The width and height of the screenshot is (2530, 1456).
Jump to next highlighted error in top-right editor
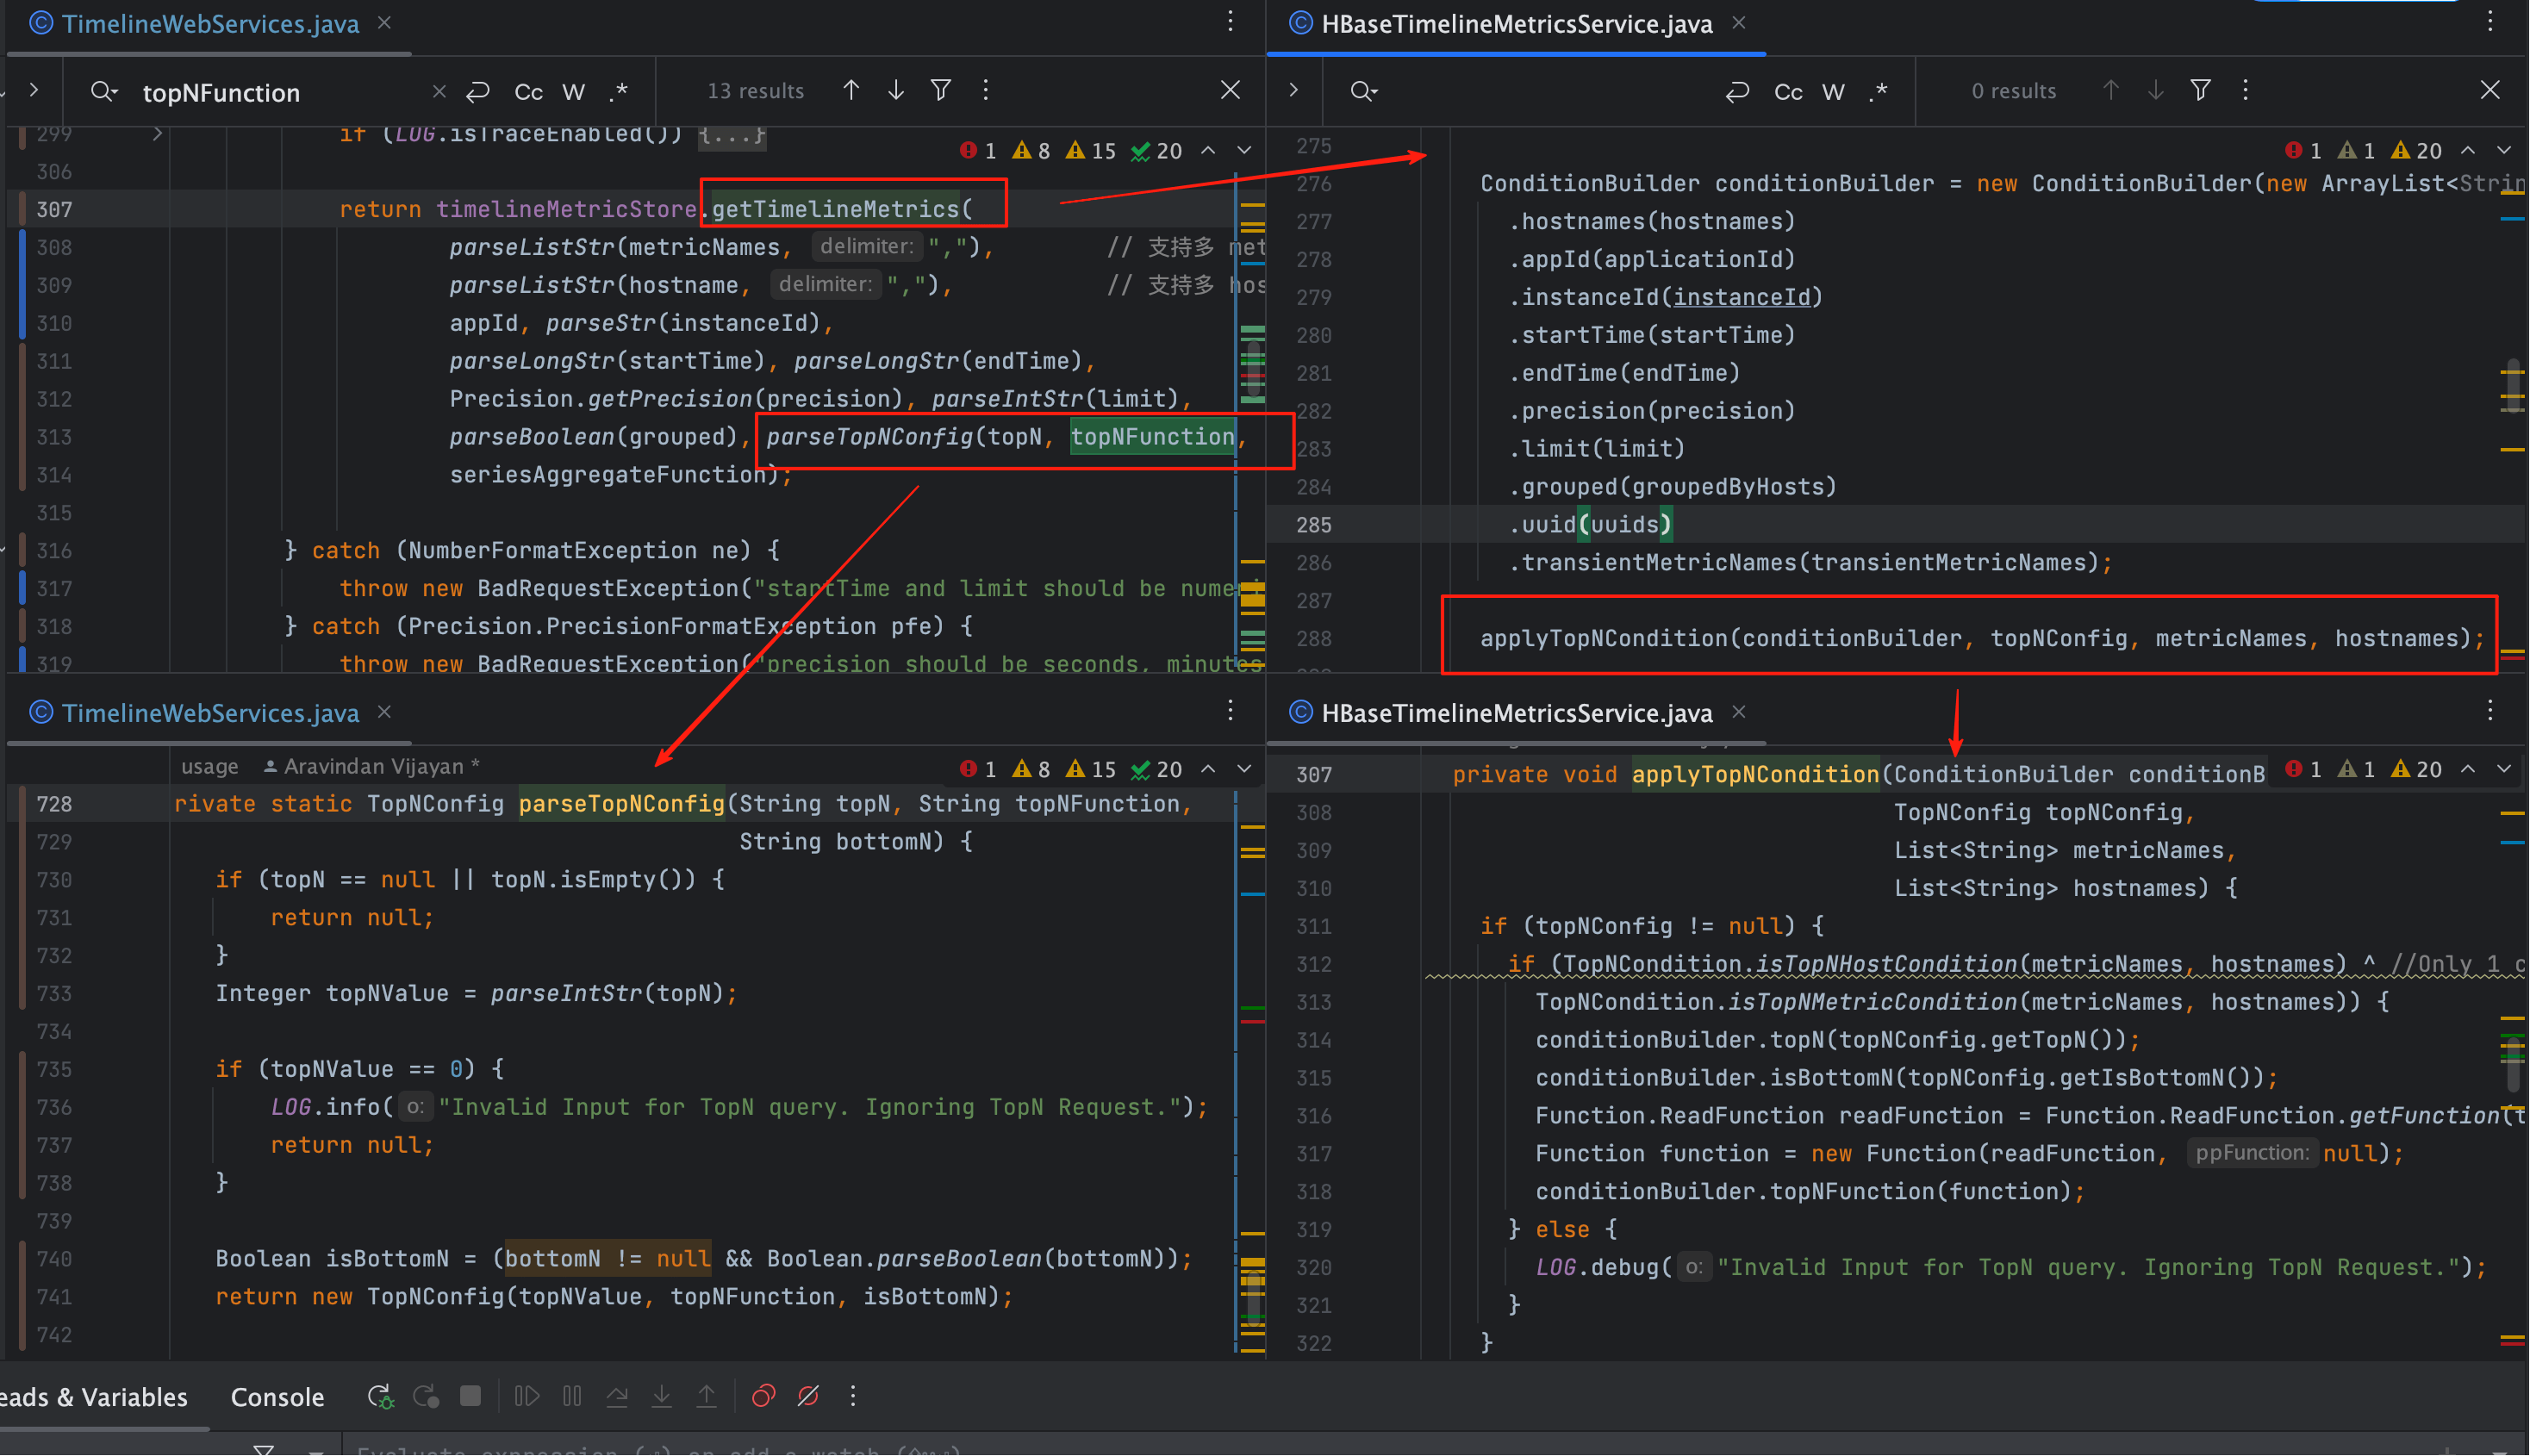pyautogui.click(x=2505, y=151)
